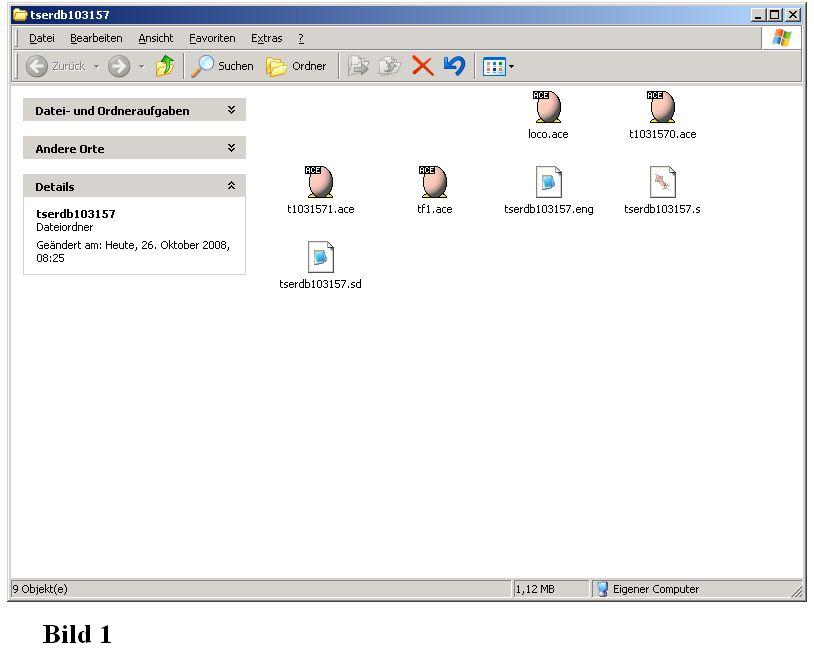This screenshot has height=661, width=814.
Task: Expand the Datei- und Ordneraufgaben panel
Action: click(x=231, y=110)
